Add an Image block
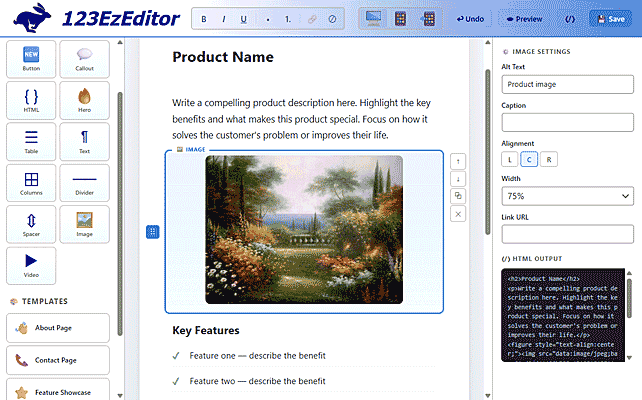642x400 pixels. (84, 224)
